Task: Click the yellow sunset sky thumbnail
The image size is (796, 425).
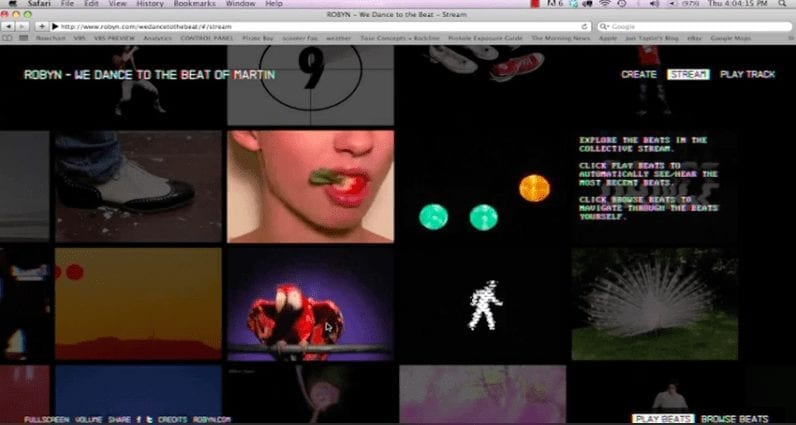Action: pyautogui.click(x=139, y=304)
